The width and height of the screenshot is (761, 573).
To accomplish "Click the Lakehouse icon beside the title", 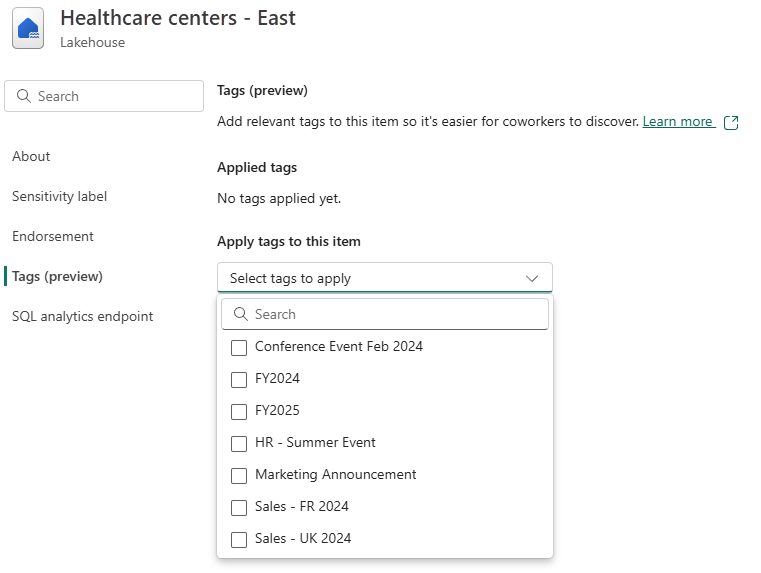I will coord(28,29).
